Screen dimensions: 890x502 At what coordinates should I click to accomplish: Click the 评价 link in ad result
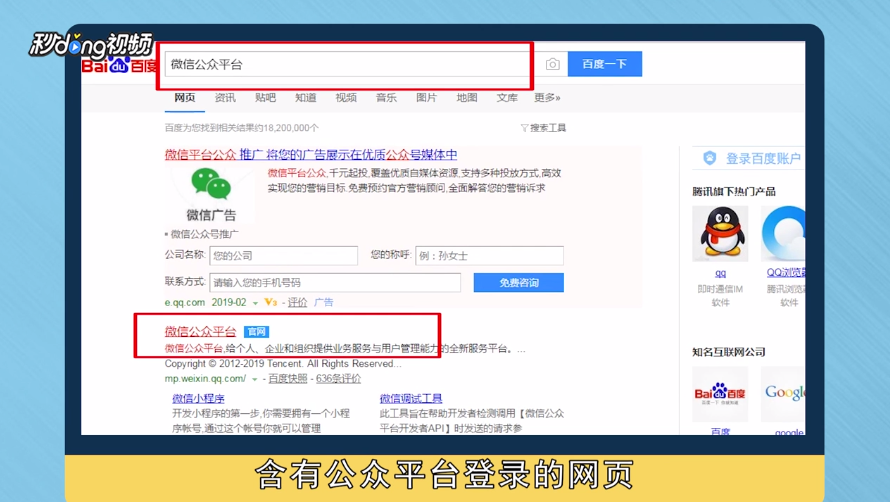(x=297, y=302)
